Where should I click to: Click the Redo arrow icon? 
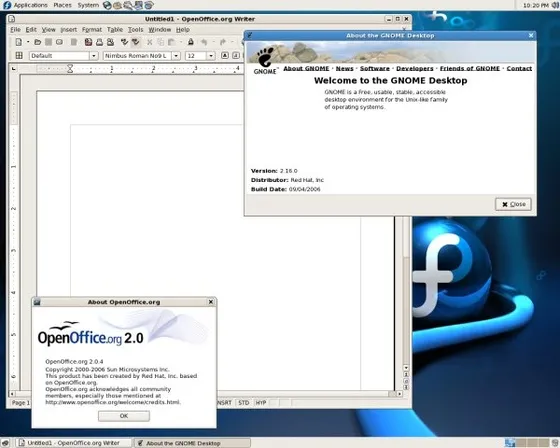click(x=223, y=42)
